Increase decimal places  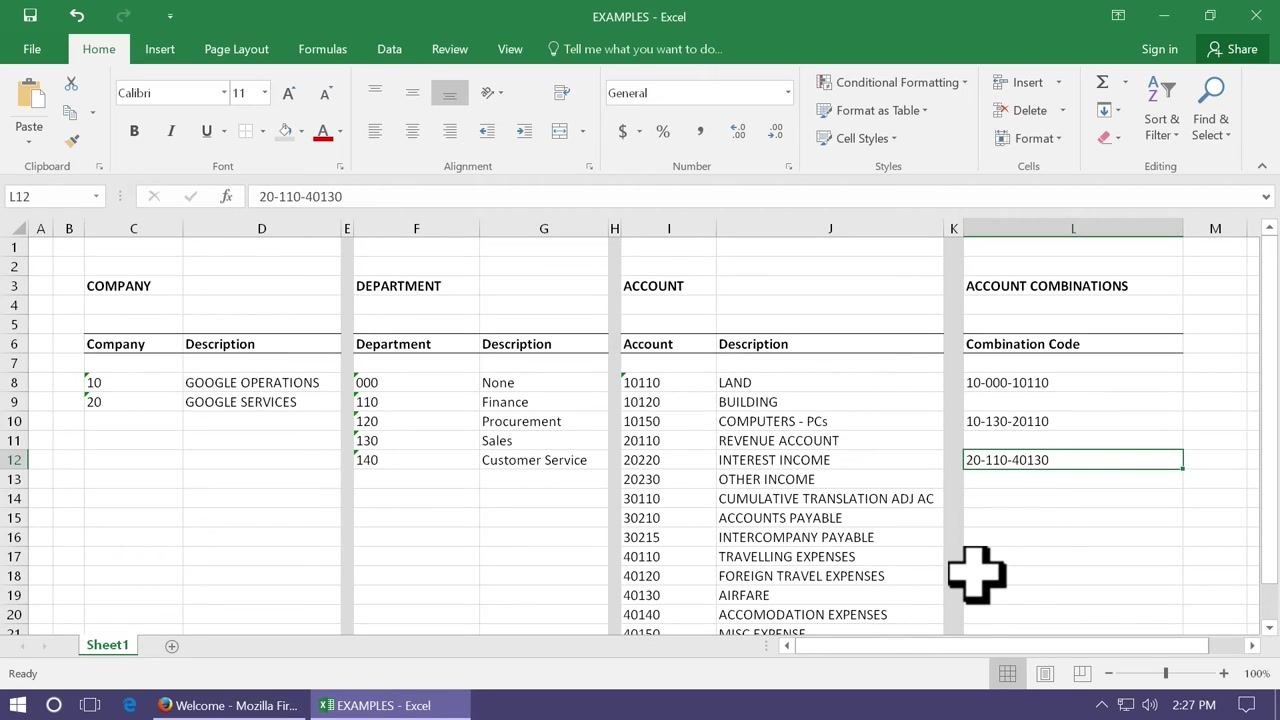coord(738,131)
